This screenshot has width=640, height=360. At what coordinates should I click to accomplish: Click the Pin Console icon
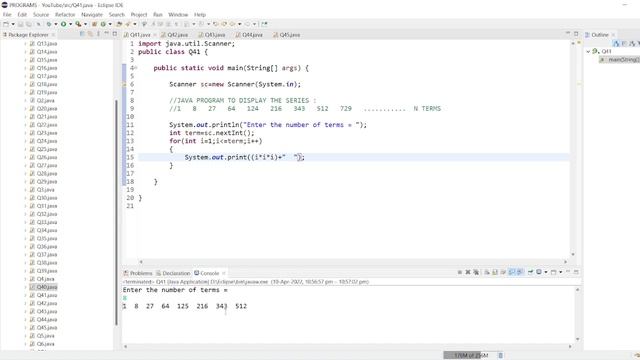530,272
